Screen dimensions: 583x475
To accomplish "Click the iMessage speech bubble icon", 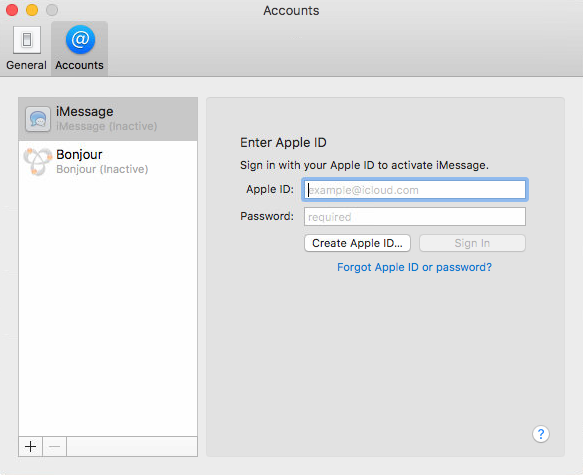I will (38, 119).
